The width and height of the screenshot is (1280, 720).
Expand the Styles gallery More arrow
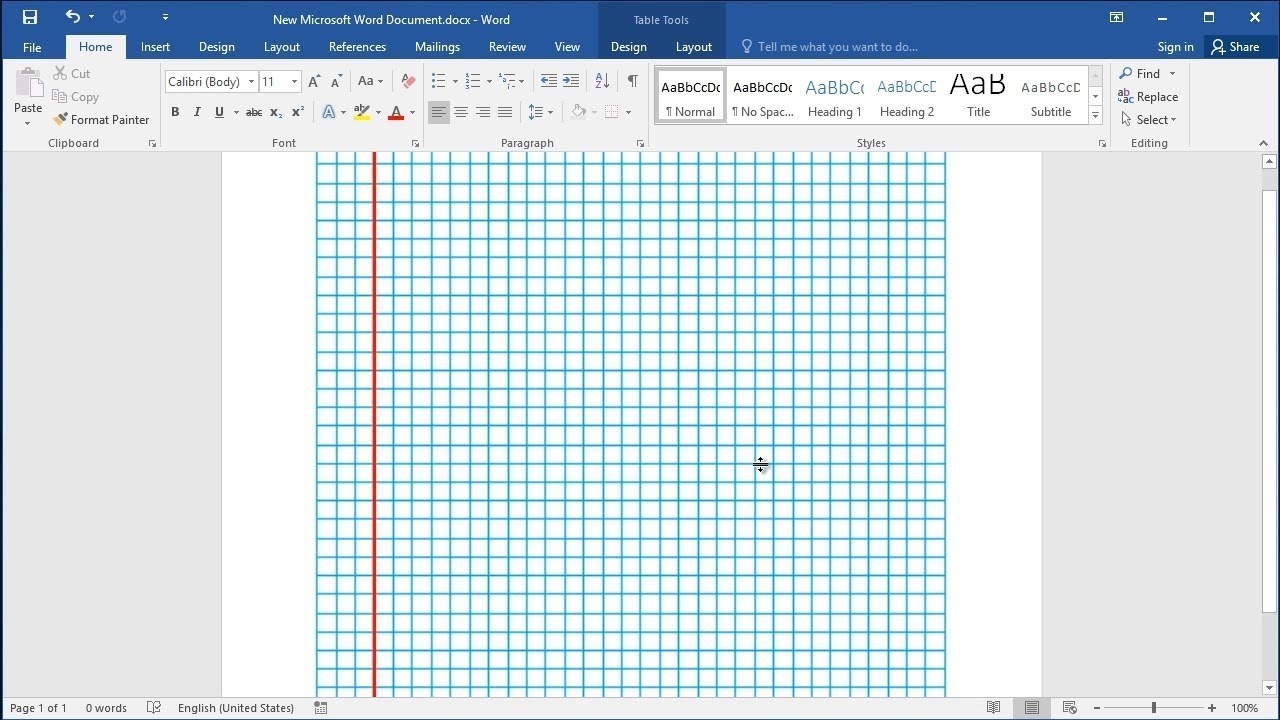coord(1095,116)
